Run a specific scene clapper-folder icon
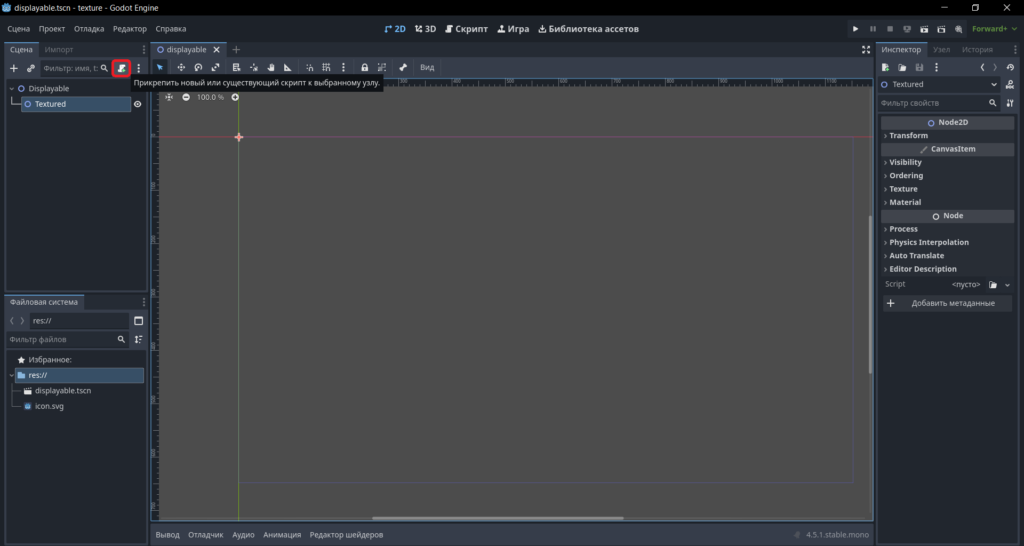 point(941,29)
